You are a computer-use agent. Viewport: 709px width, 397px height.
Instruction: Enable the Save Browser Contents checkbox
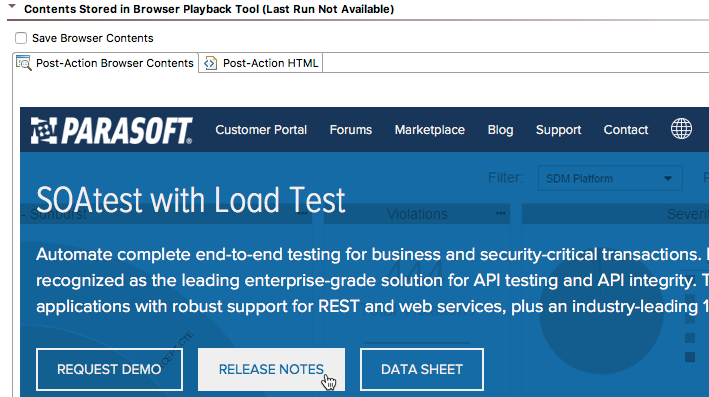21,38
